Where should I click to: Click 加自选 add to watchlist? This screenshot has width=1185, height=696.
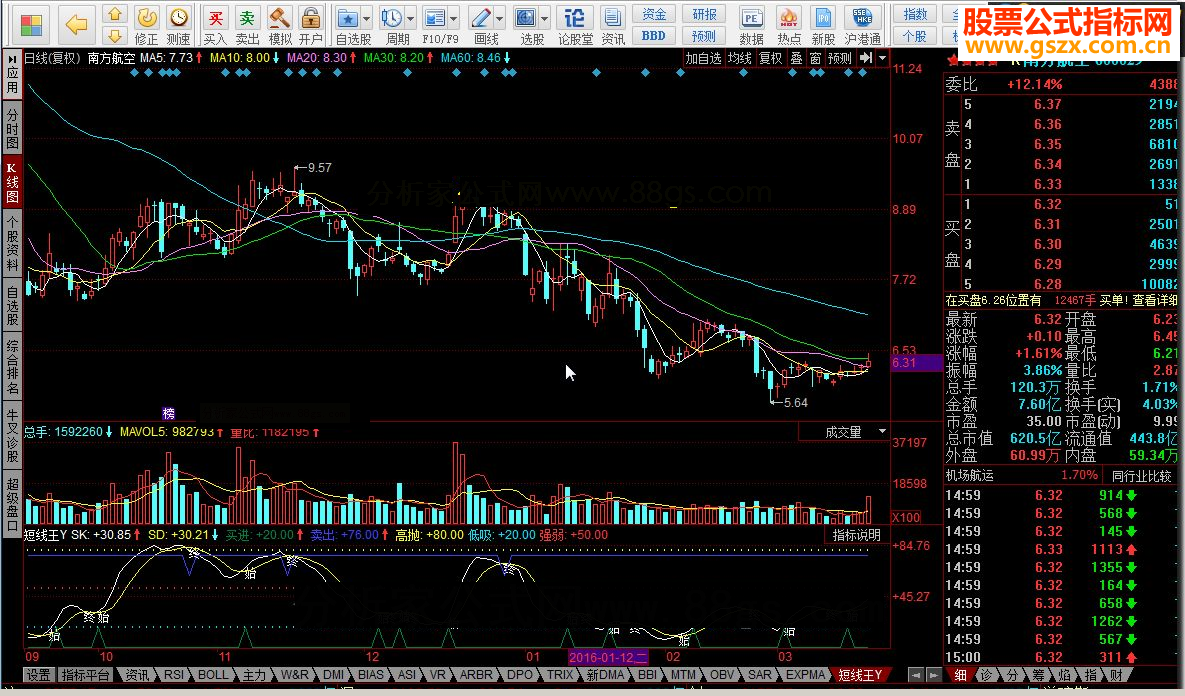click(703, 57)
